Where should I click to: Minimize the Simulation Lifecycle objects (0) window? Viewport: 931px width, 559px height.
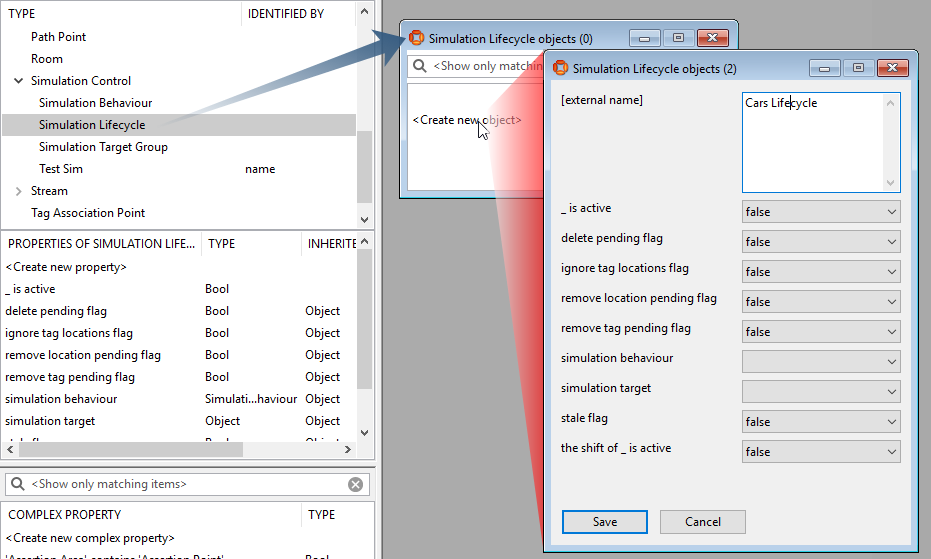tap(644, 39)
